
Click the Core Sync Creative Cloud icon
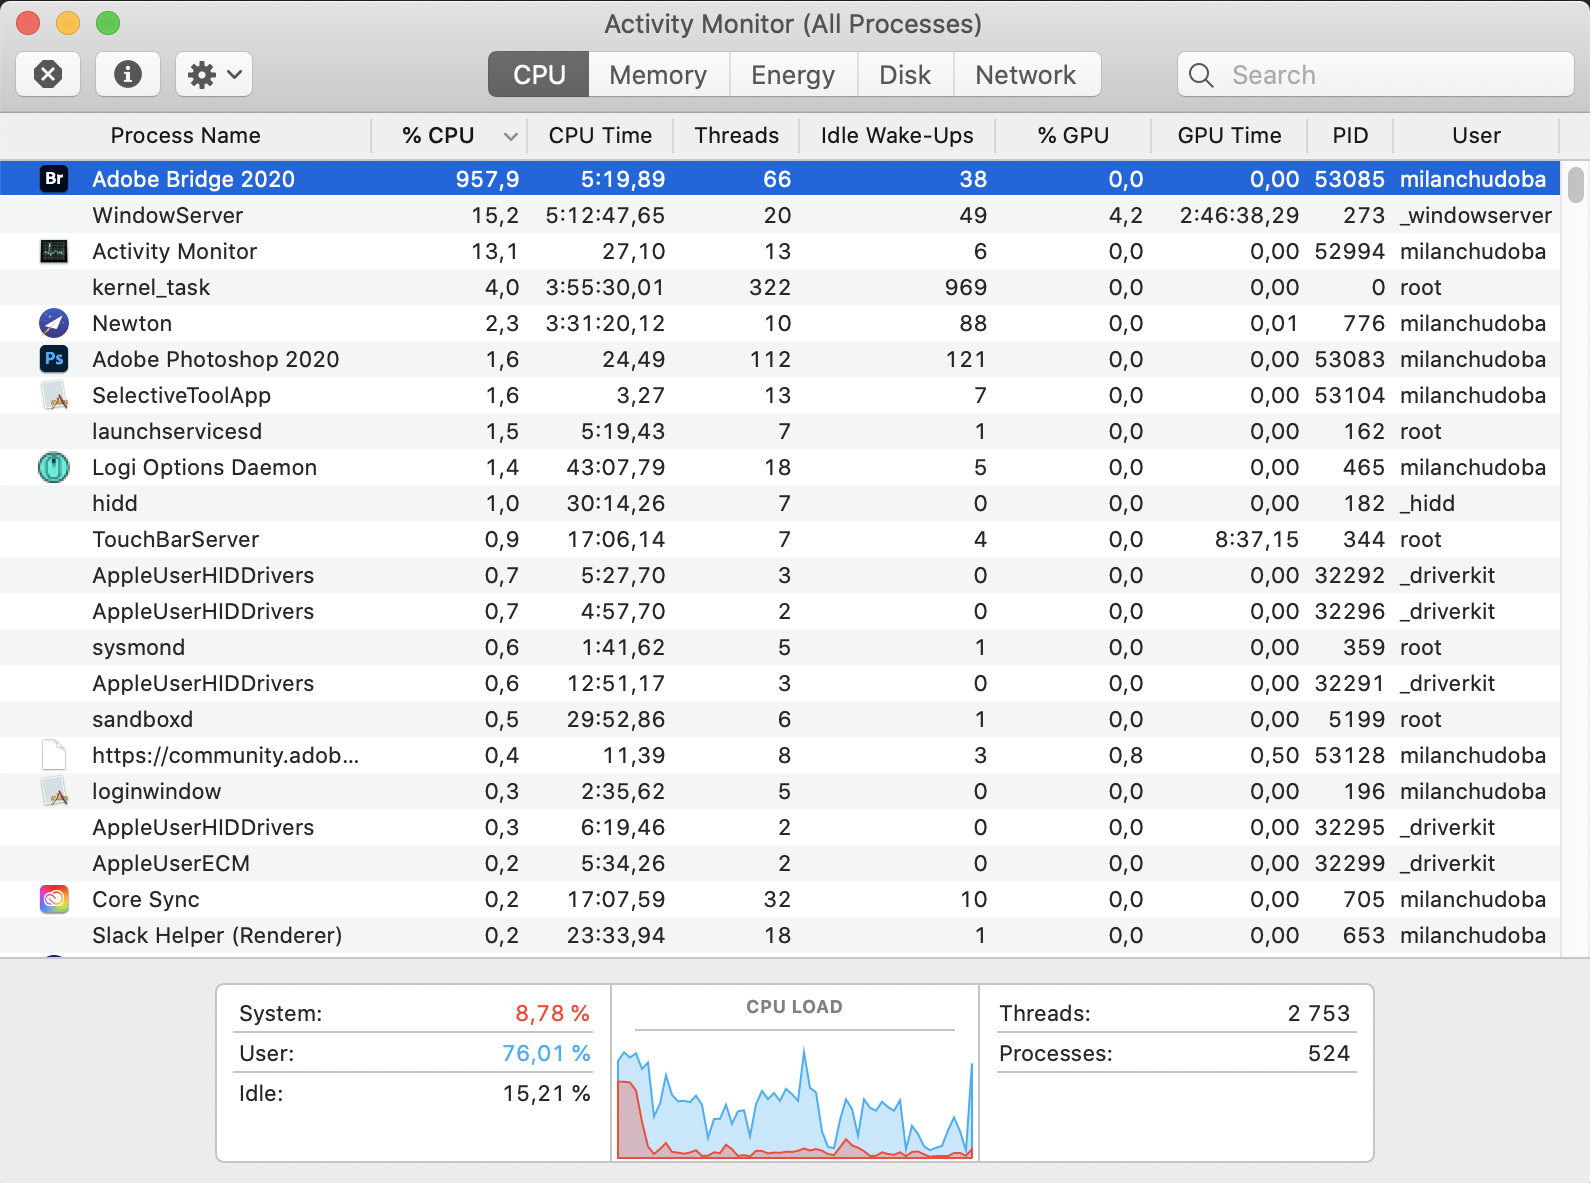coord(54,899)
